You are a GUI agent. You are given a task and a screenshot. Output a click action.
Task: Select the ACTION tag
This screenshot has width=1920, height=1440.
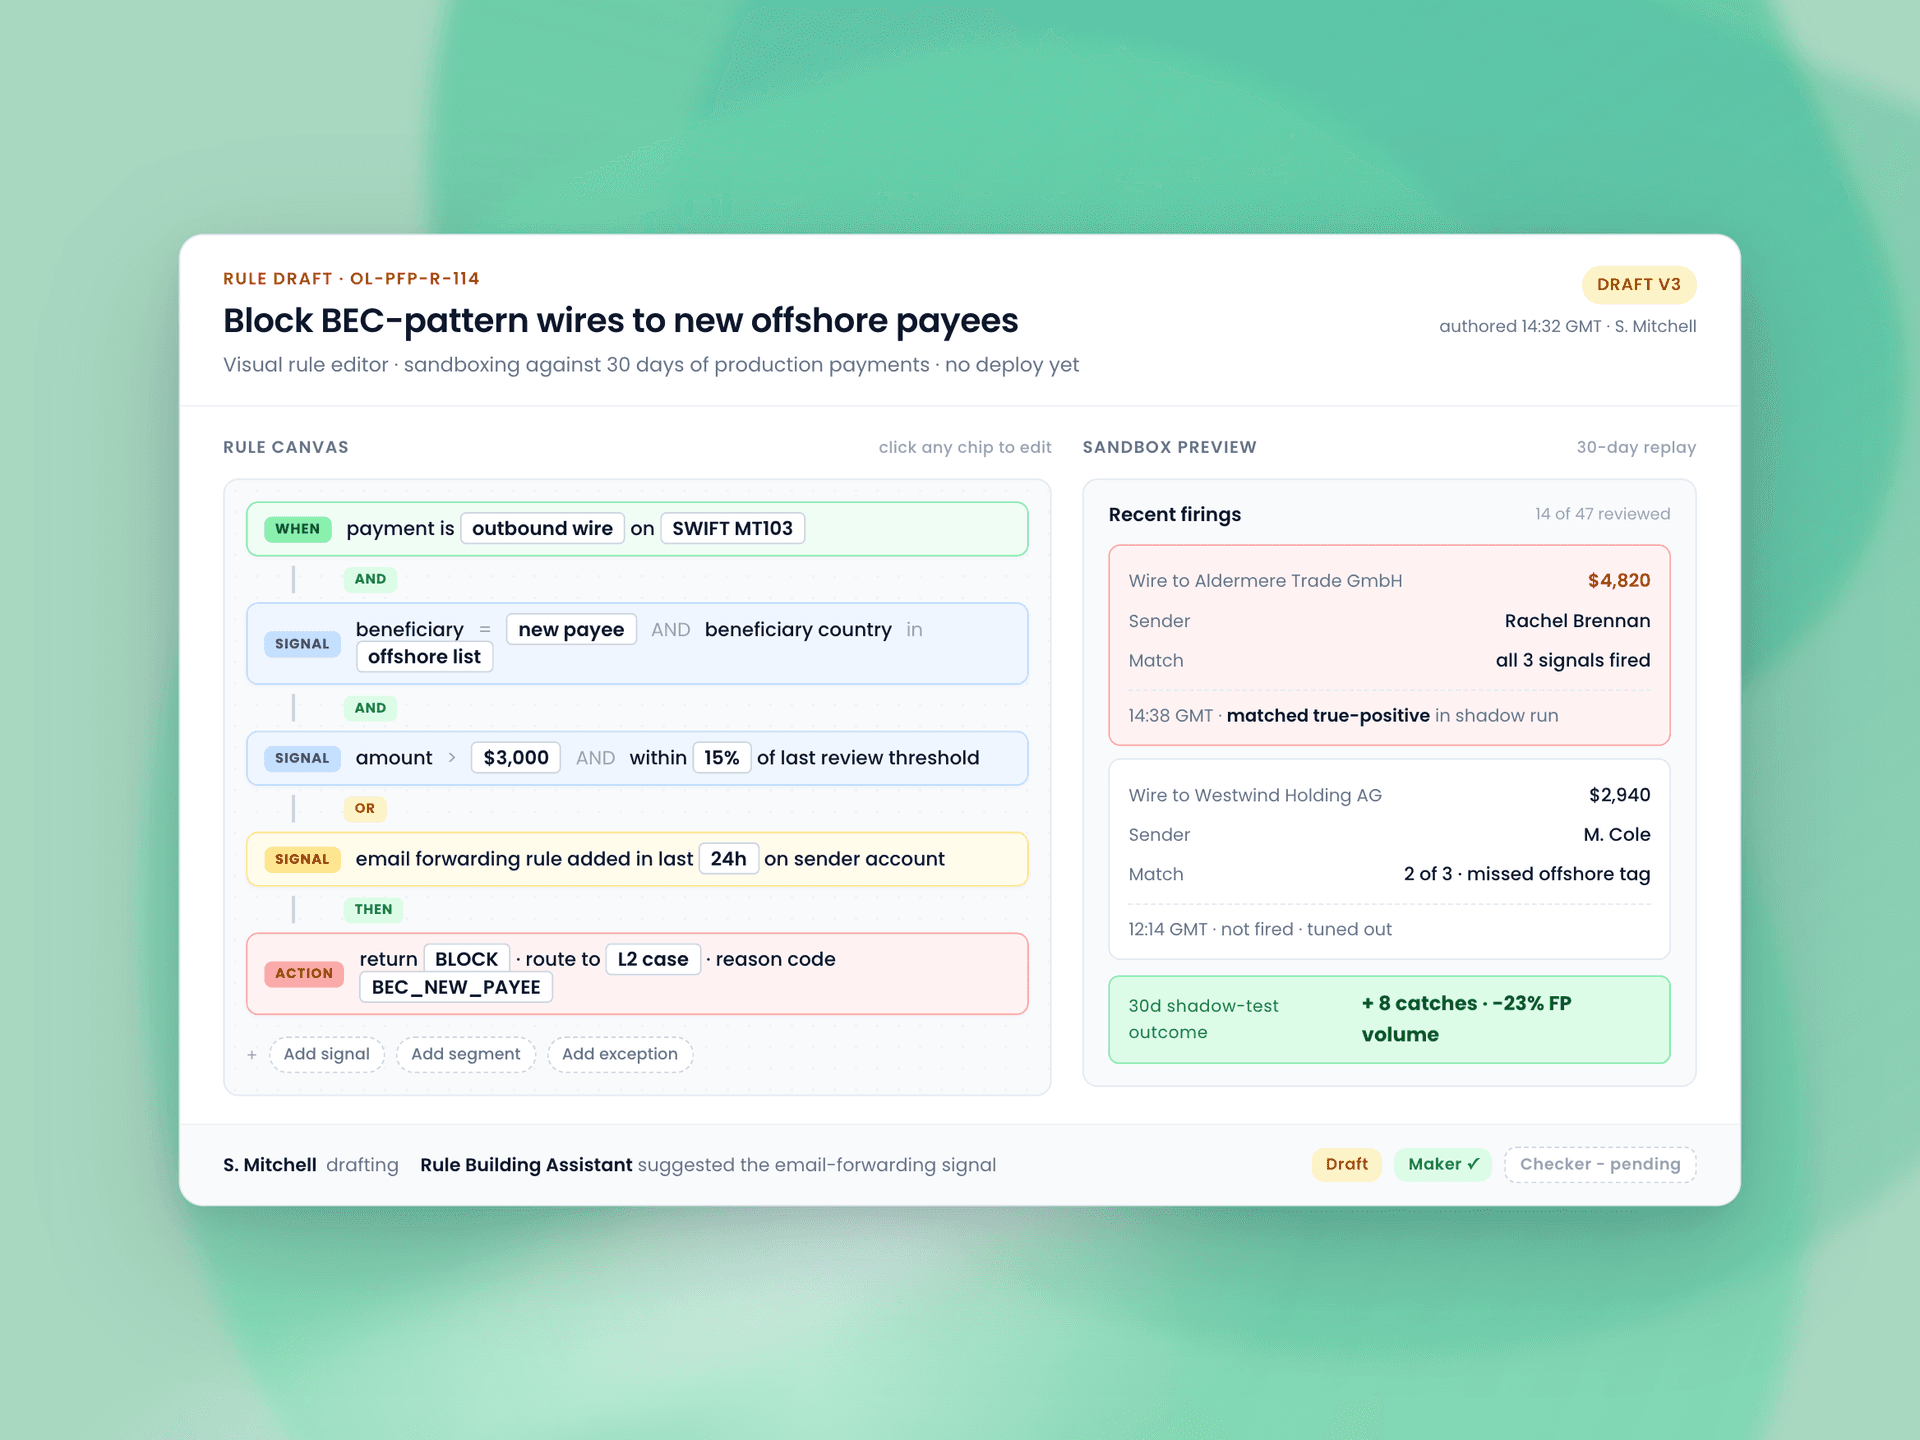(304, 973)
